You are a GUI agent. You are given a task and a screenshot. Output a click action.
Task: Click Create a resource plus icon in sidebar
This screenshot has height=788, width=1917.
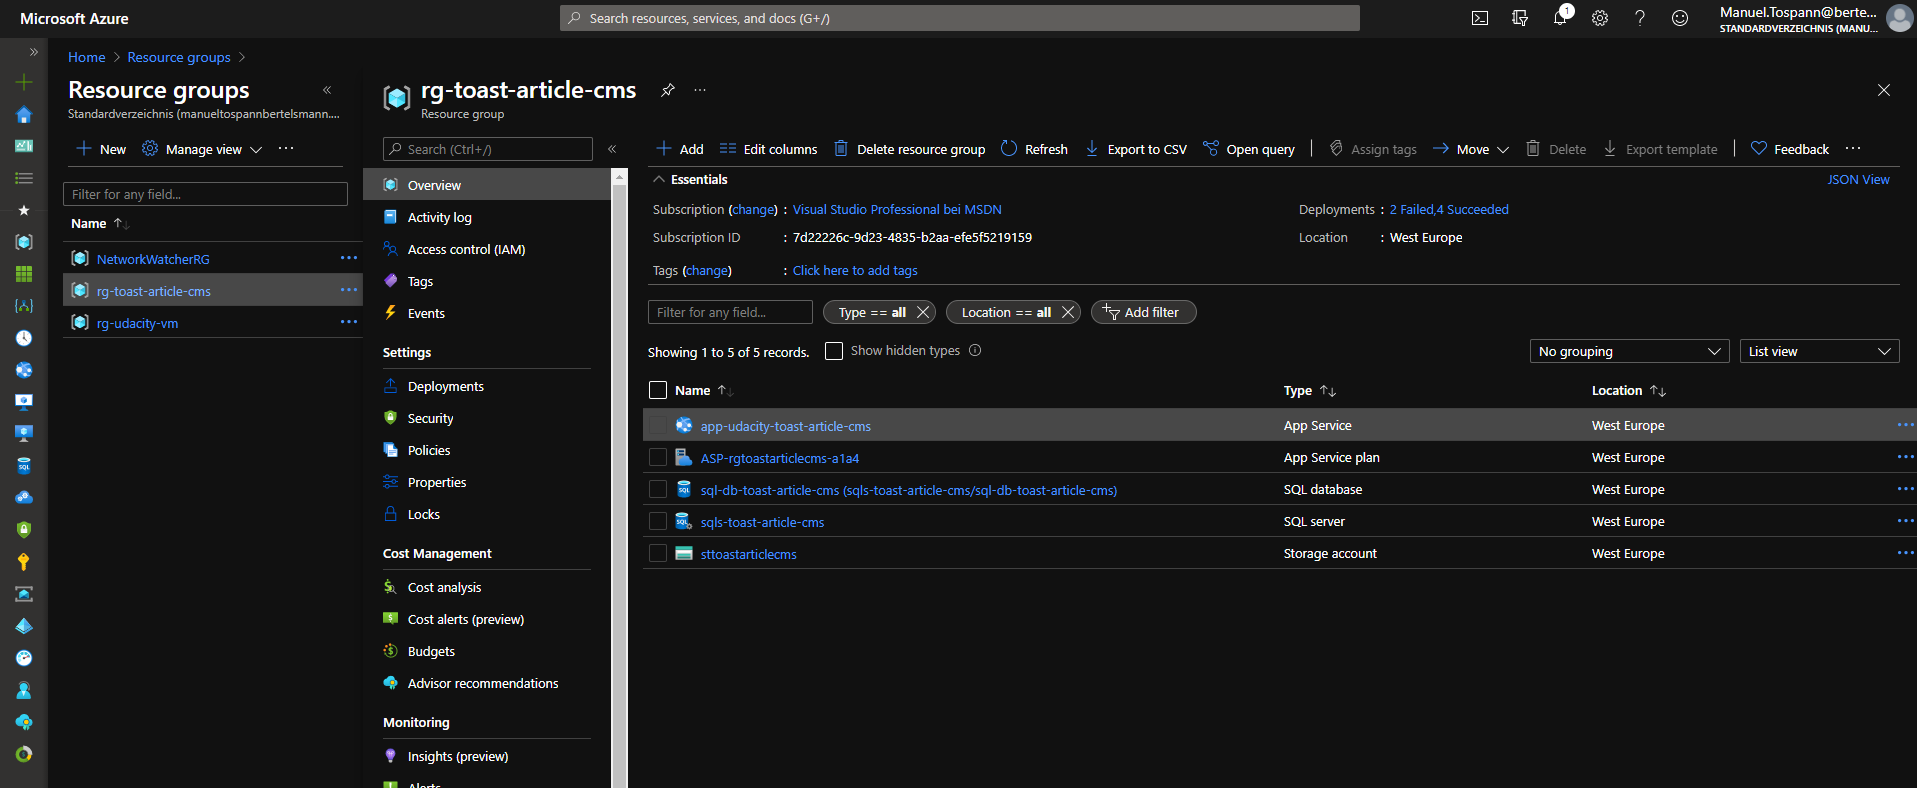[24, 82]
